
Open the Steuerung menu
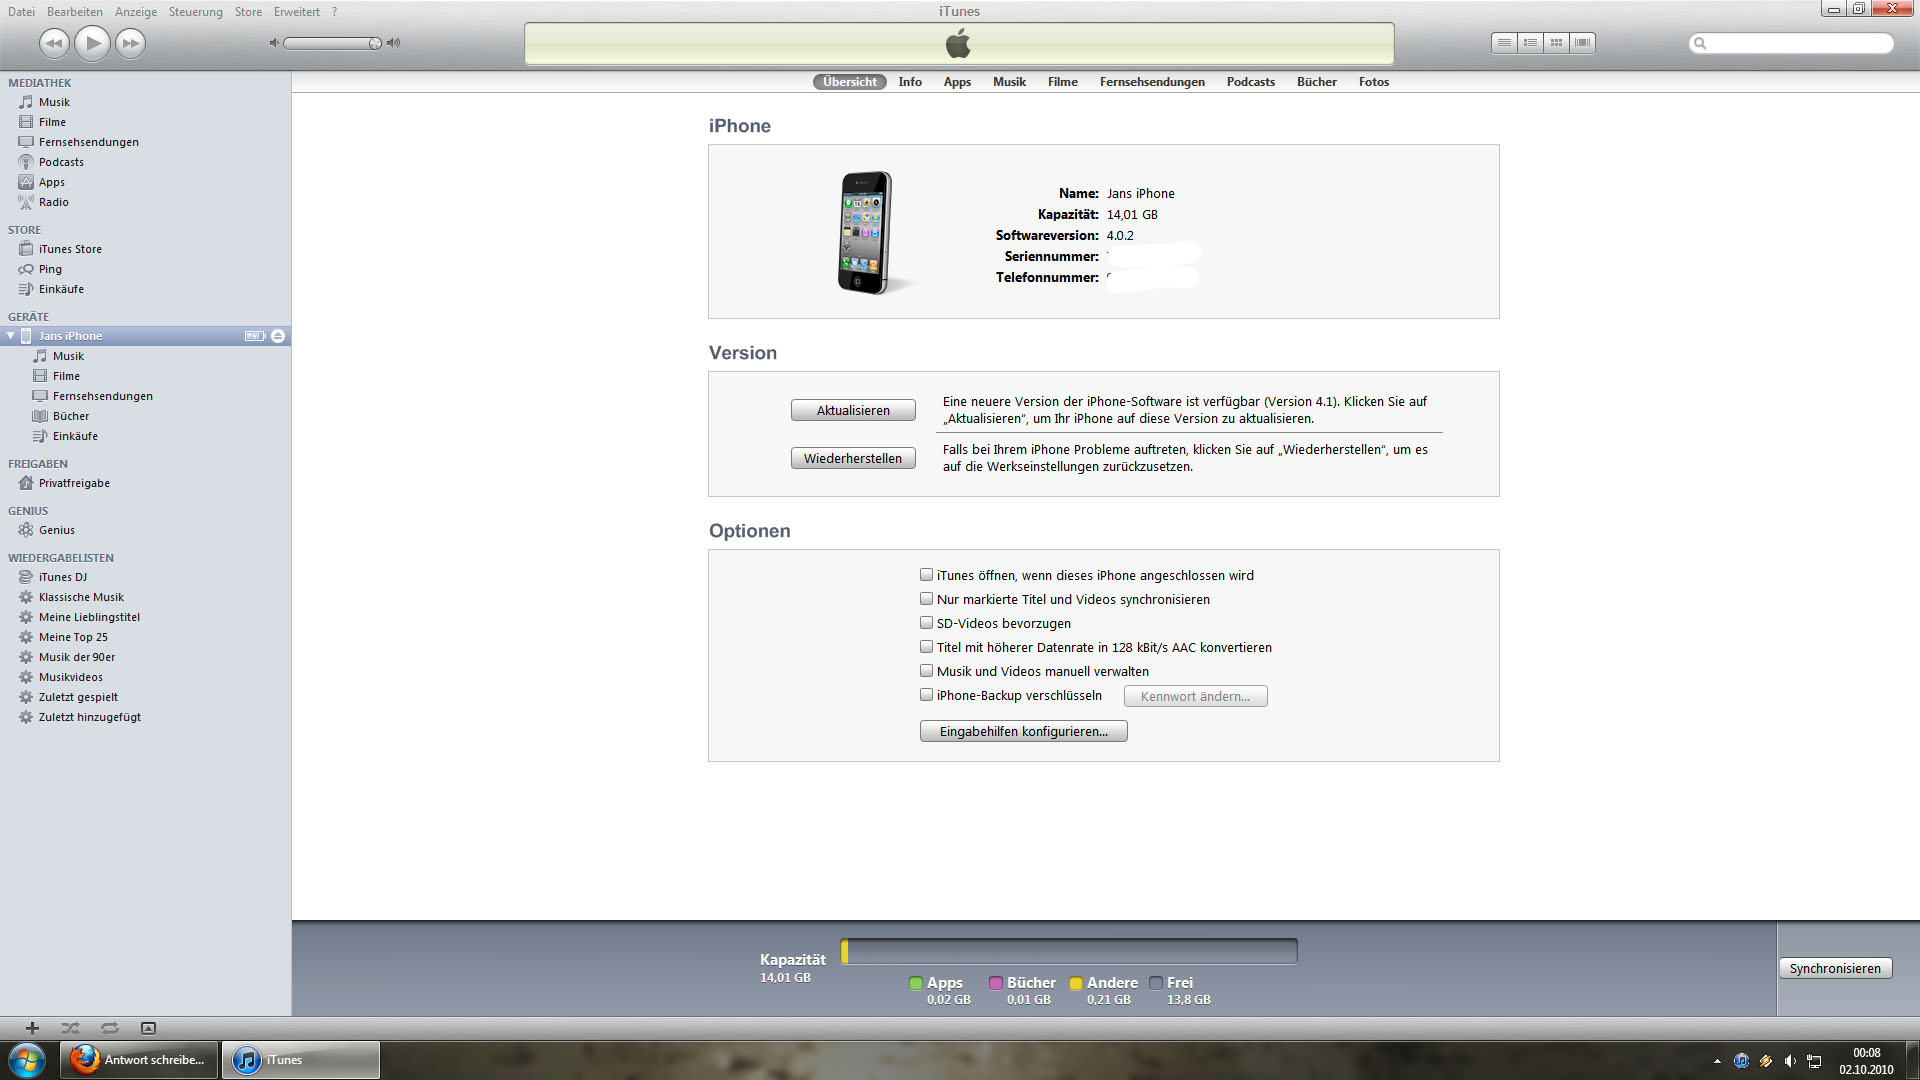(x=195, y=12)
